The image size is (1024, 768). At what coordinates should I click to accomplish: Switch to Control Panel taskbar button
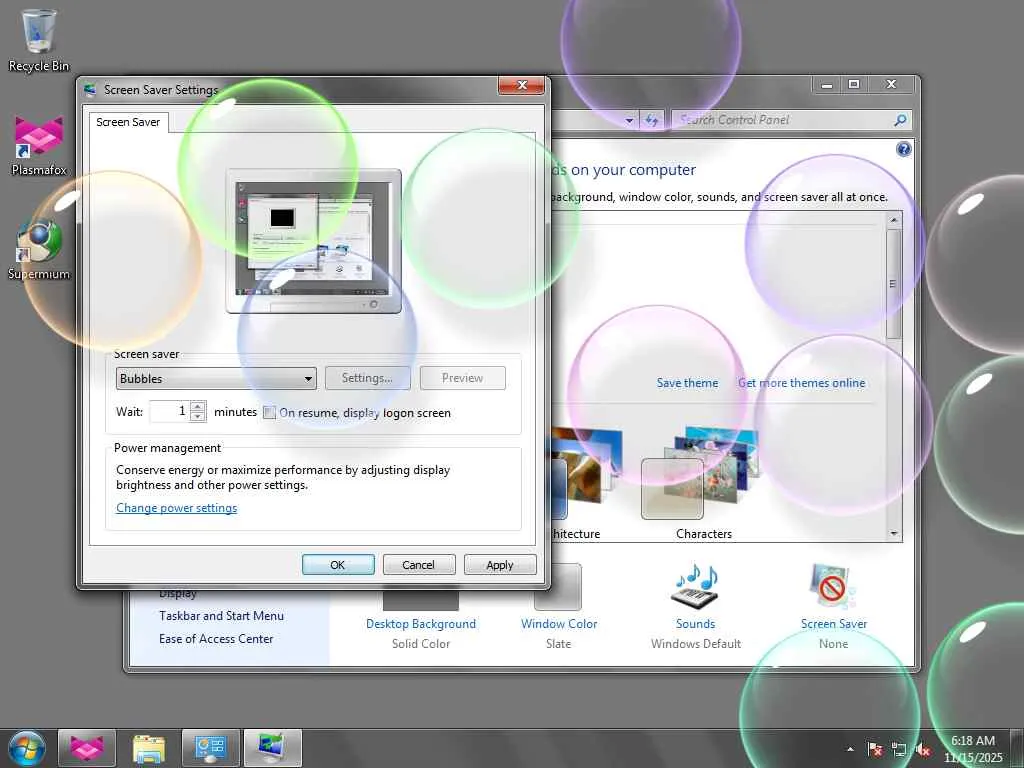coord(210,748)
